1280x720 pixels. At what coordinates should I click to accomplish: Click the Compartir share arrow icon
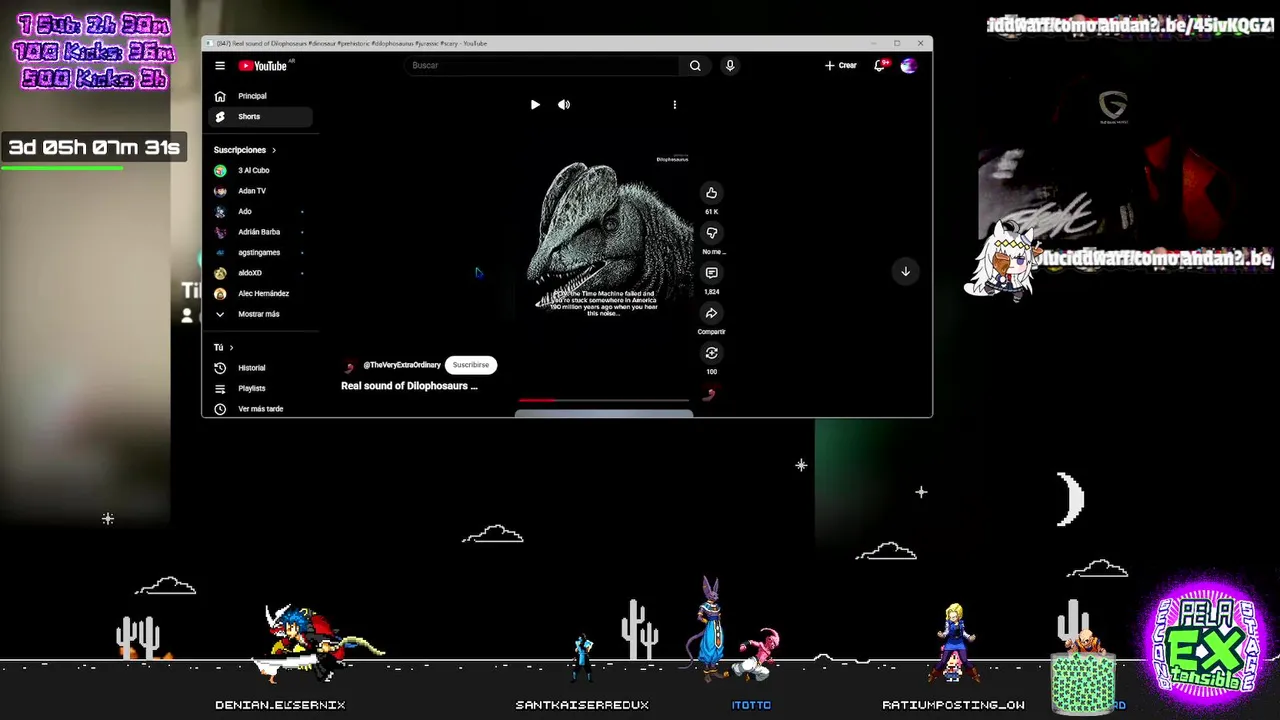click(711, 313)
